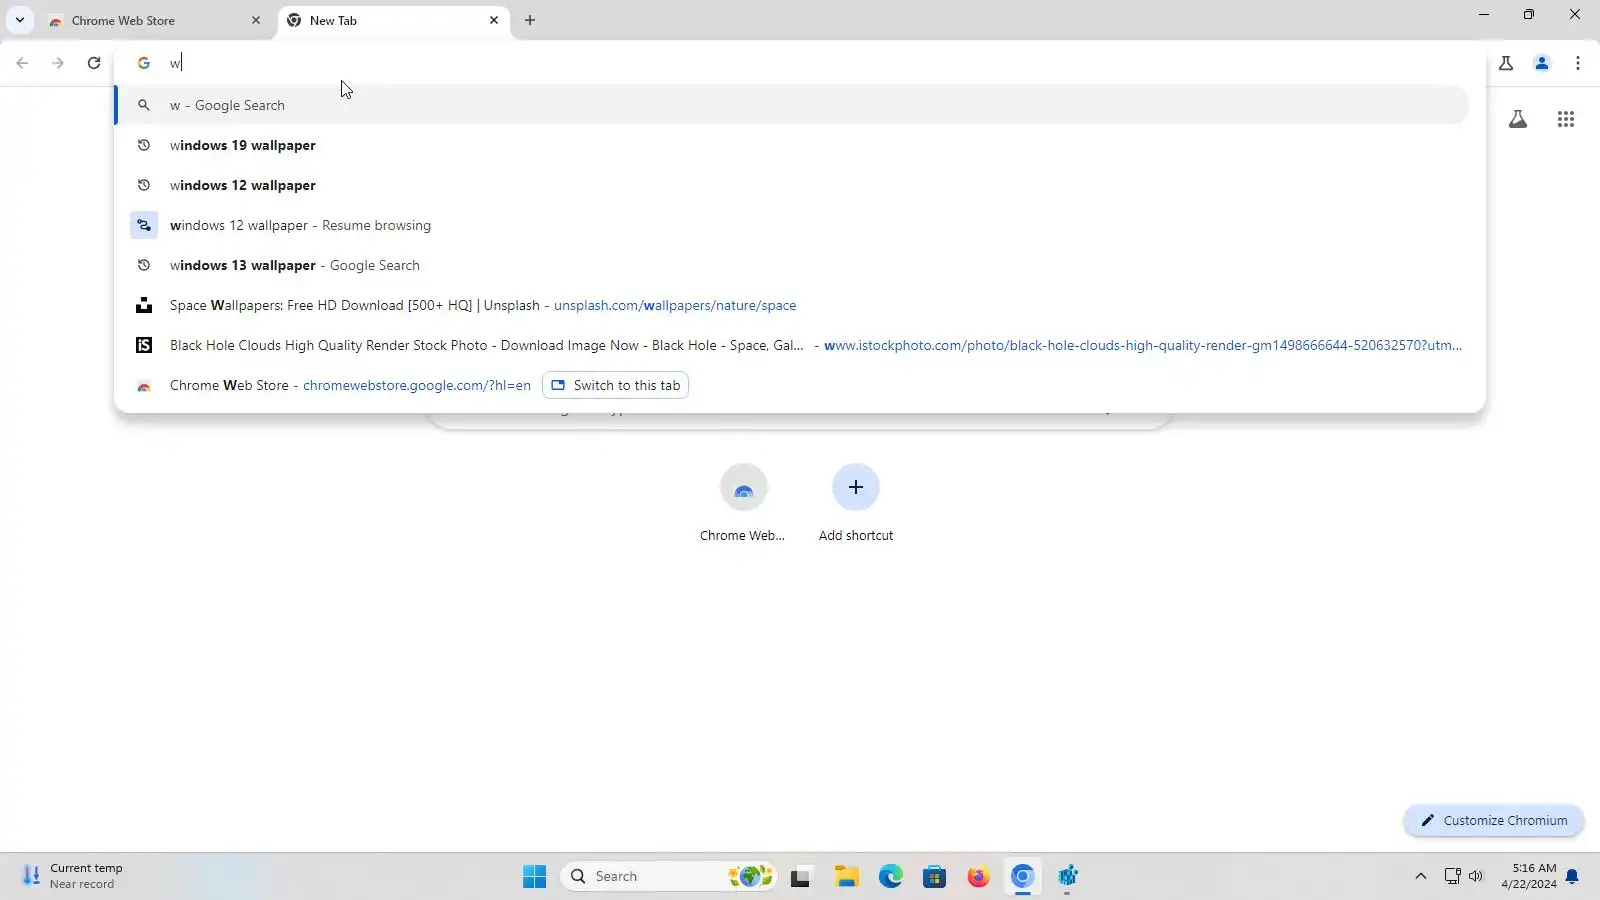Open the profile avatar menu
The height and width of the screenshot is (900, 1600).
click(x=1542, y=63)
